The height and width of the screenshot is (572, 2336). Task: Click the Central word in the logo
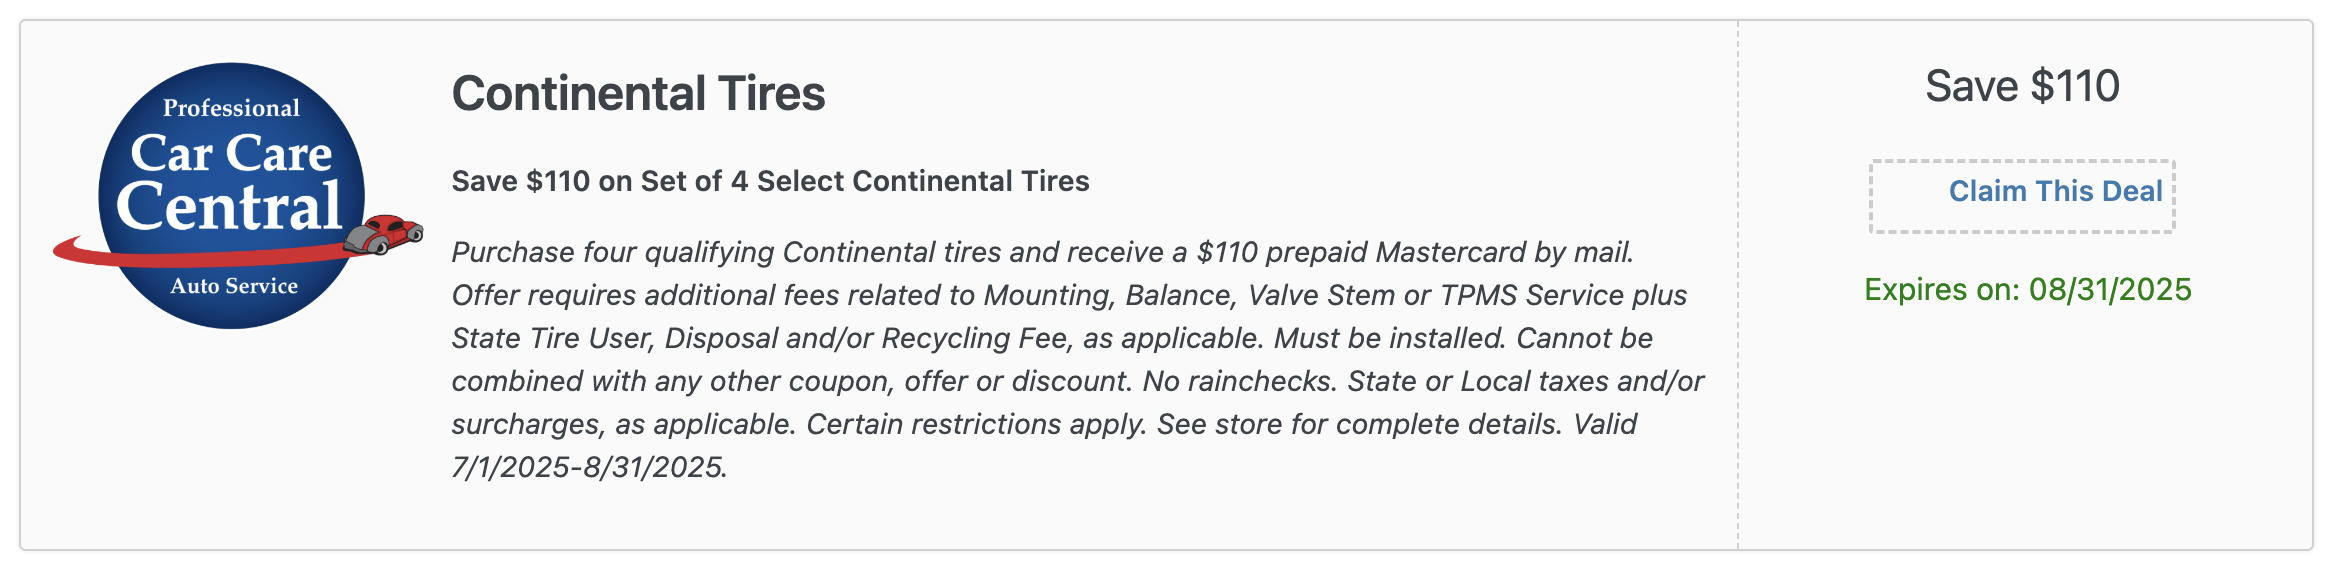[x=229, y=206]
